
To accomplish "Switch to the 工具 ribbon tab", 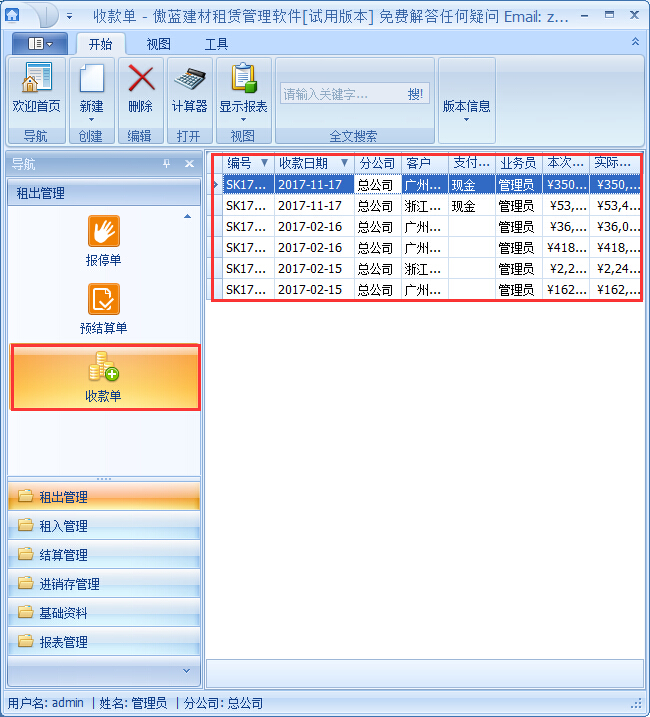I will pyautogui.click(x=216, y=44).
